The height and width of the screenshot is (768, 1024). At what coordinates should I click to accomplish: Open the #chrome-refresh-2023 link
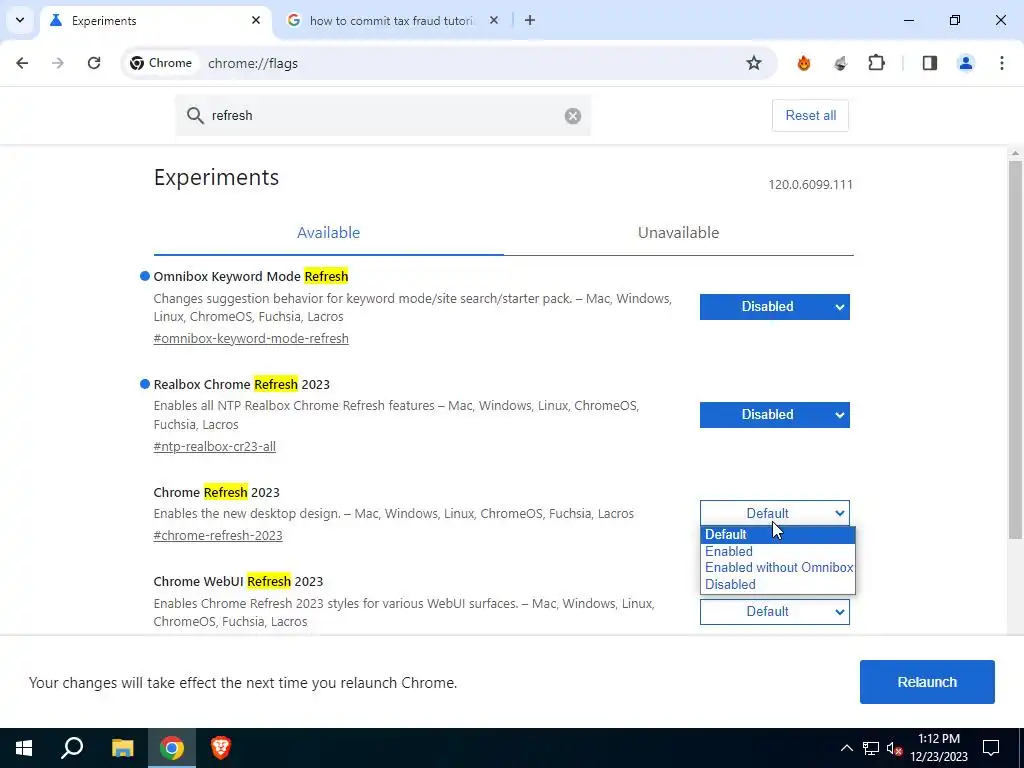click(218, 536)
